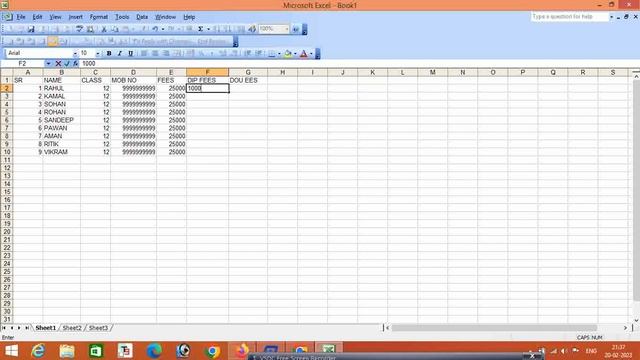Open the Drawing toolbar icon

tap(252, 29)
